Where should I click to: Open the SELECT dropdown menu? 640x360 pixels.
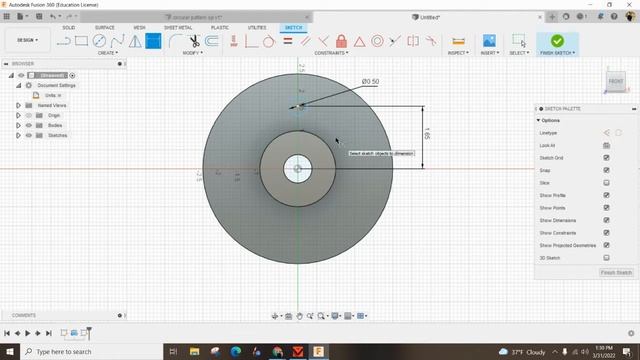click(x=519, y=53)
